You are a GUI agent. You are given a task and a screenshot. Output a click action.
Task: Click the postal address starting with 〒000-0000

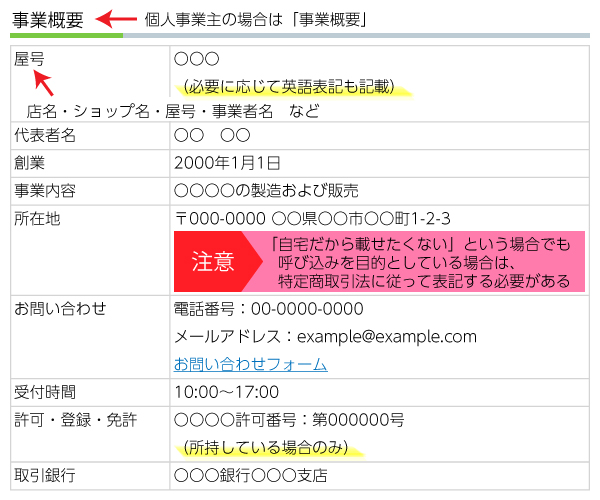coord(312,218)
